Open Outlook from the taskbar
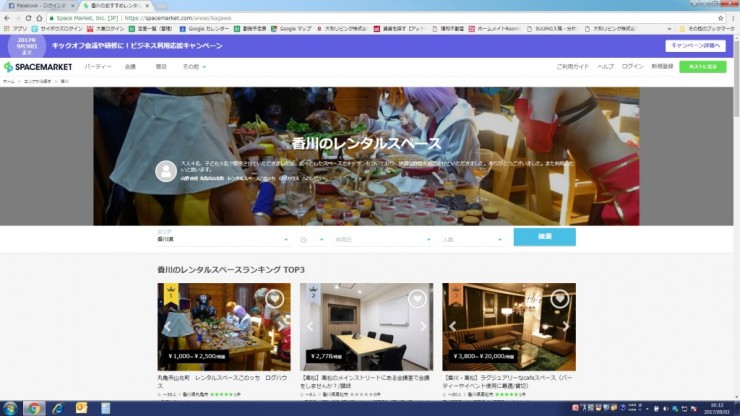This screenshot has width=740, height=416. (82, 408)
